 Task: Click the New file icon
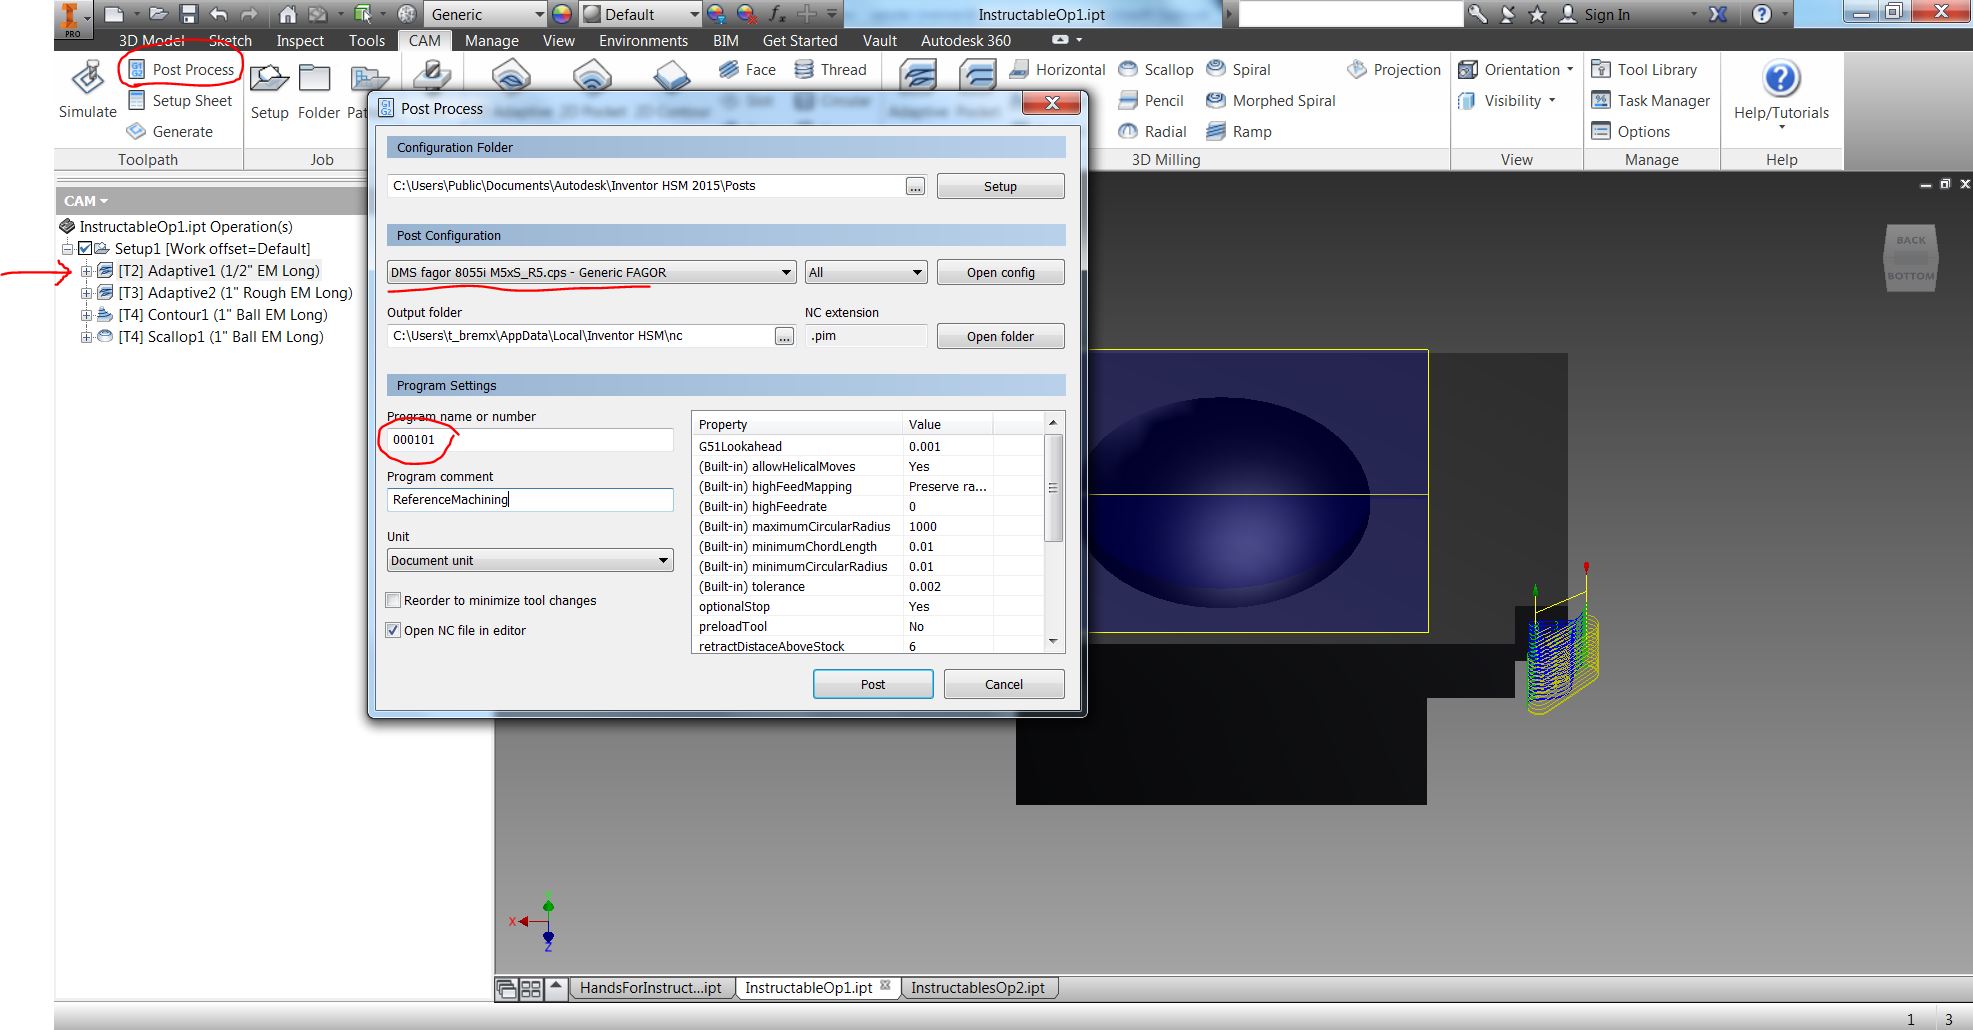[x=114, y=14]
